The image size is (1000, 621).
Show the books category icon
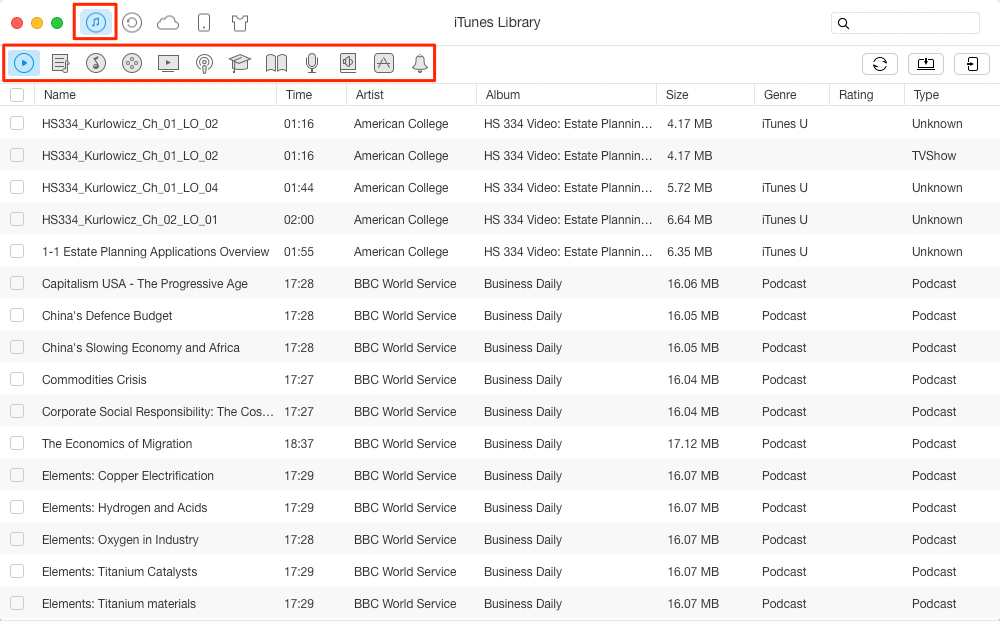coord(276,63)
